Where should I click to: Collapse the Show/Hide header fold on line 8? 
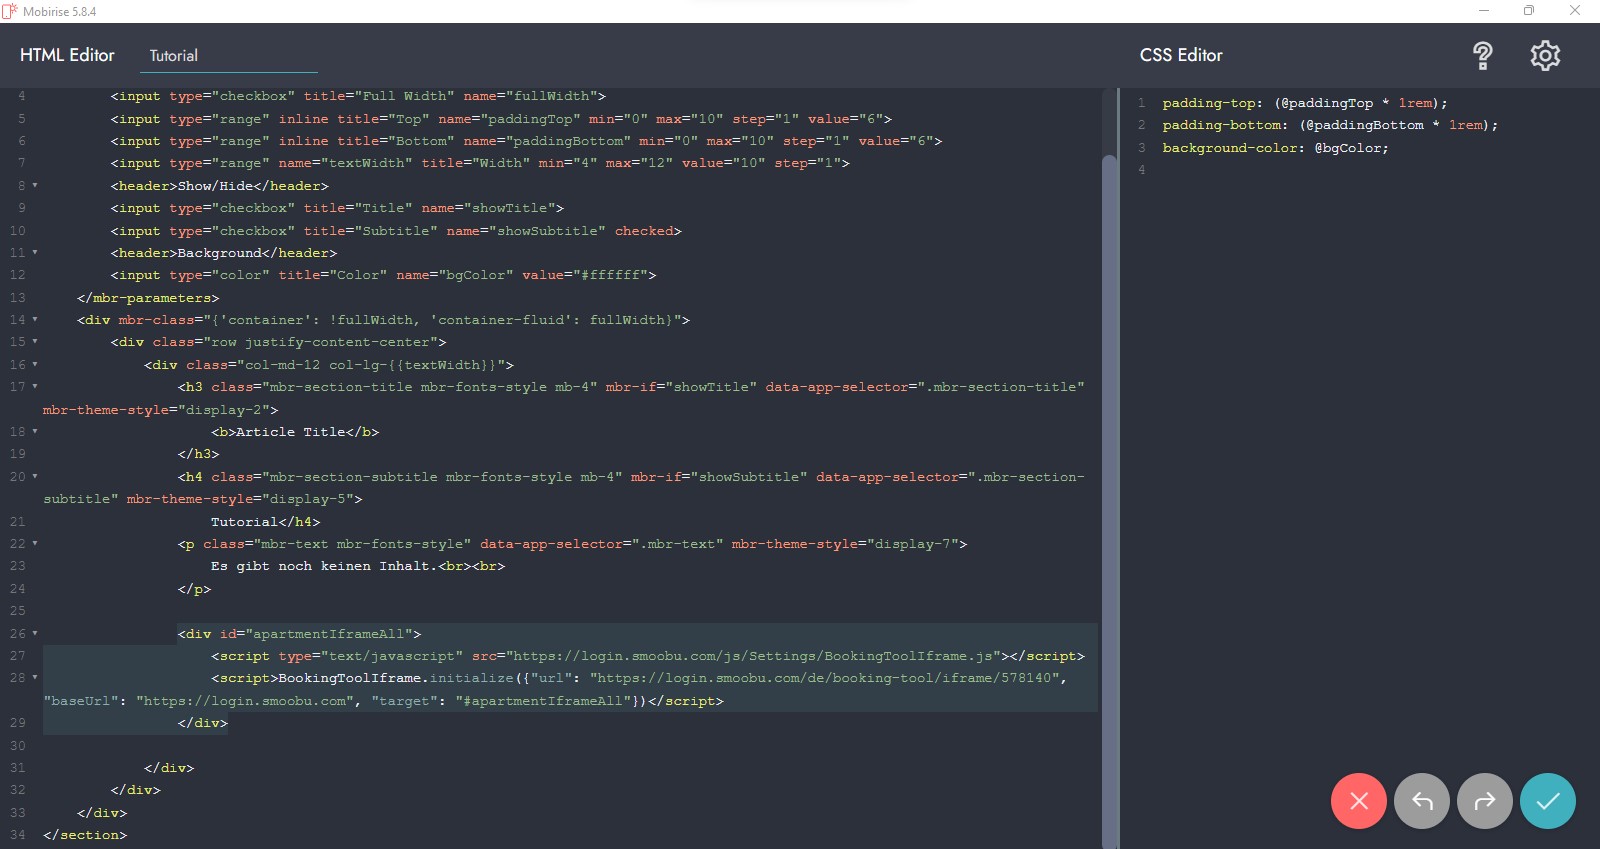35,185
